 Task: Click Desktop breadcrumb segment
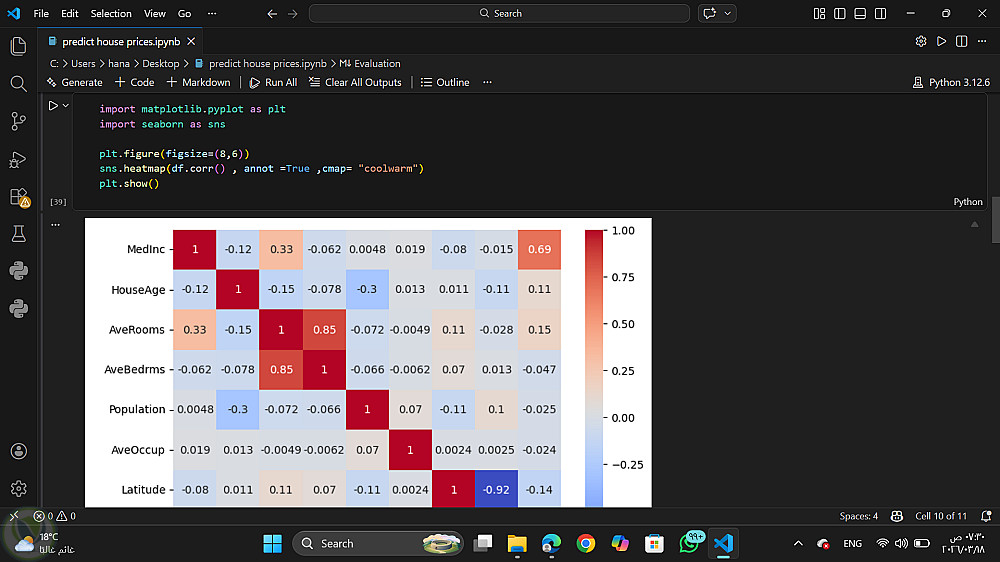pyautogui.click(x=161, y=64)
